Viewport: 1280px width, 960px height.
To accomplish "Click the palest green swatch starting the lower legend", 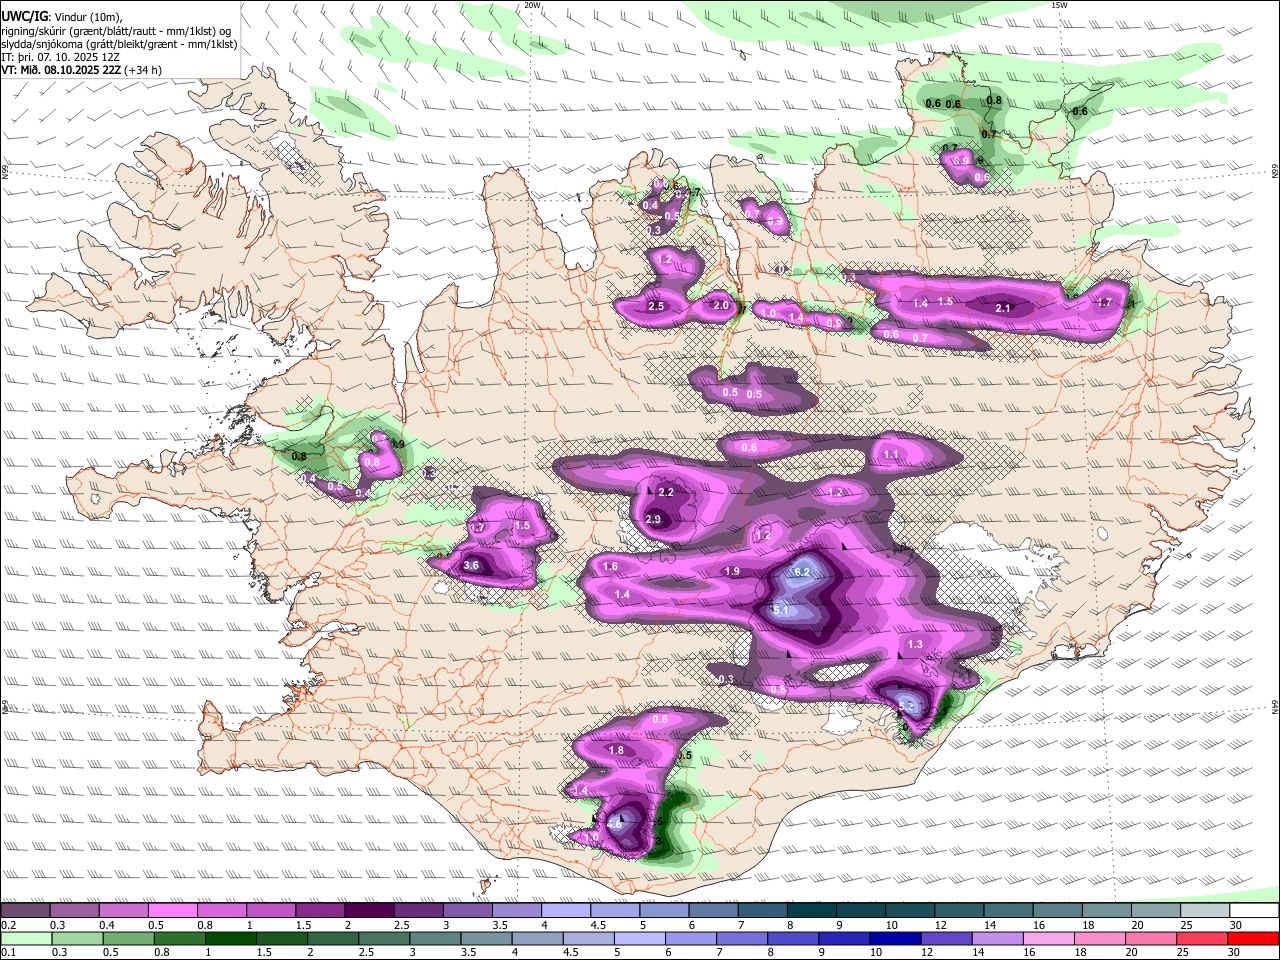I will coord(26,939).
